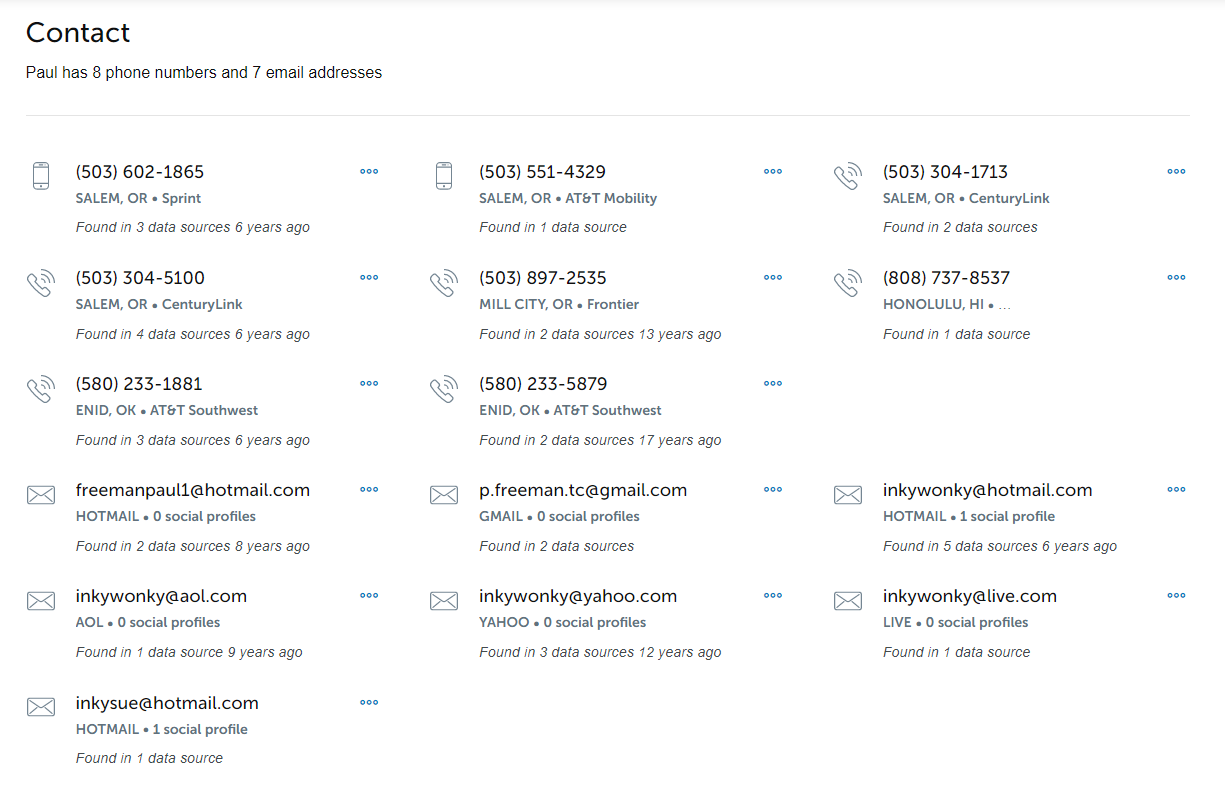Select email freemanpaul1@hotmail.com

[x=193, y=490]
